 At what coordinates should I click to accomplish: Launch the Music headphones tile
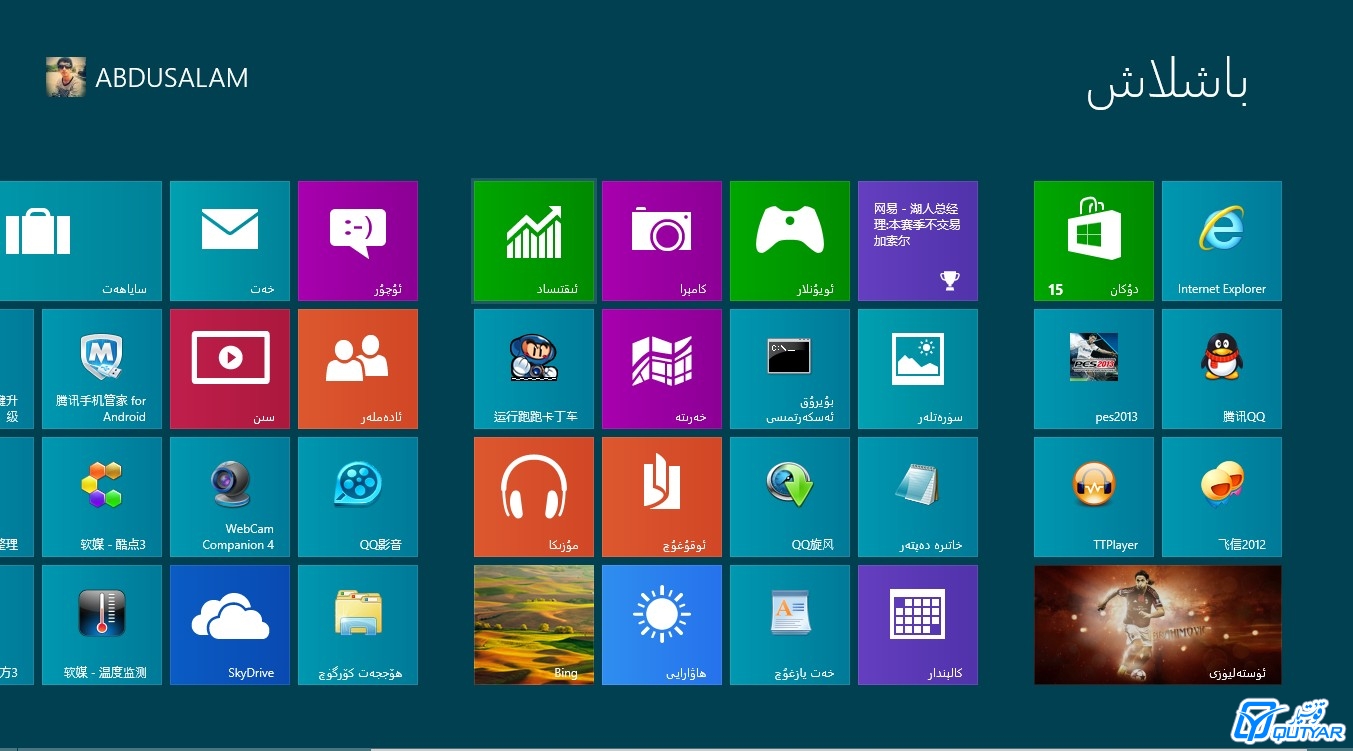click(x=534, y=497)
